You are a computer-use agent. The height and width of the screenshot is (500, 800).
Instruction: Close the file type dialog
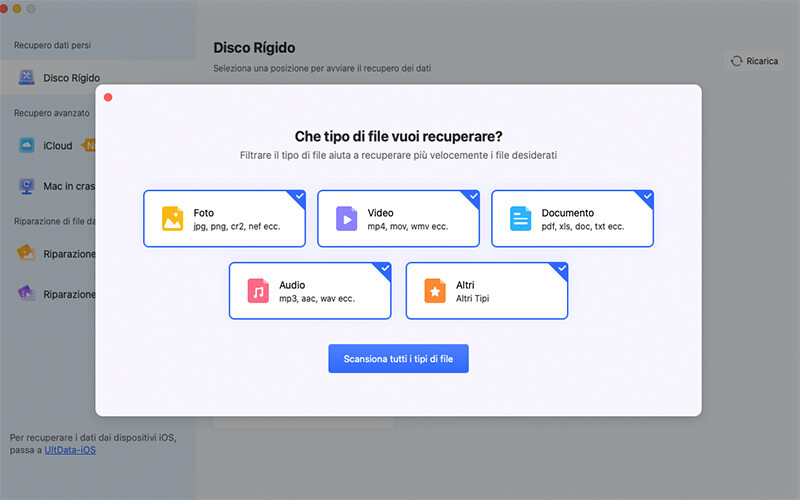(x=108, y=97)
